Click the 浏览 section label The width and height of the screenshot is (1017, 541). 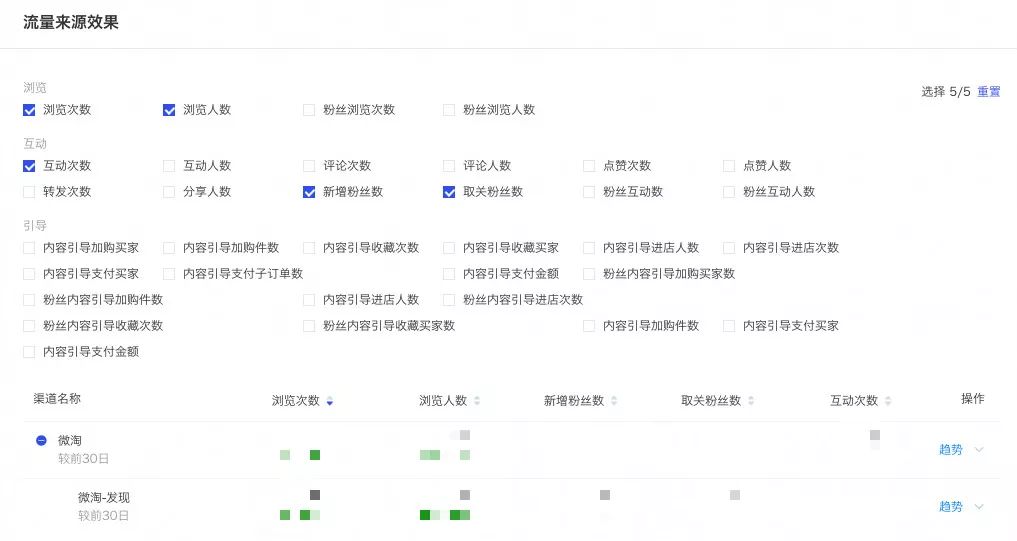click(x=35, y=88)
